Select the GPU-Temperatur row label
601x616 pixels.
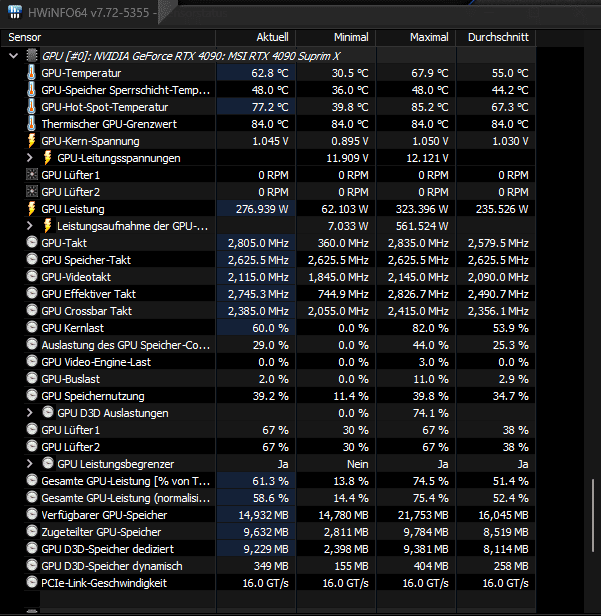click(81, 73)
